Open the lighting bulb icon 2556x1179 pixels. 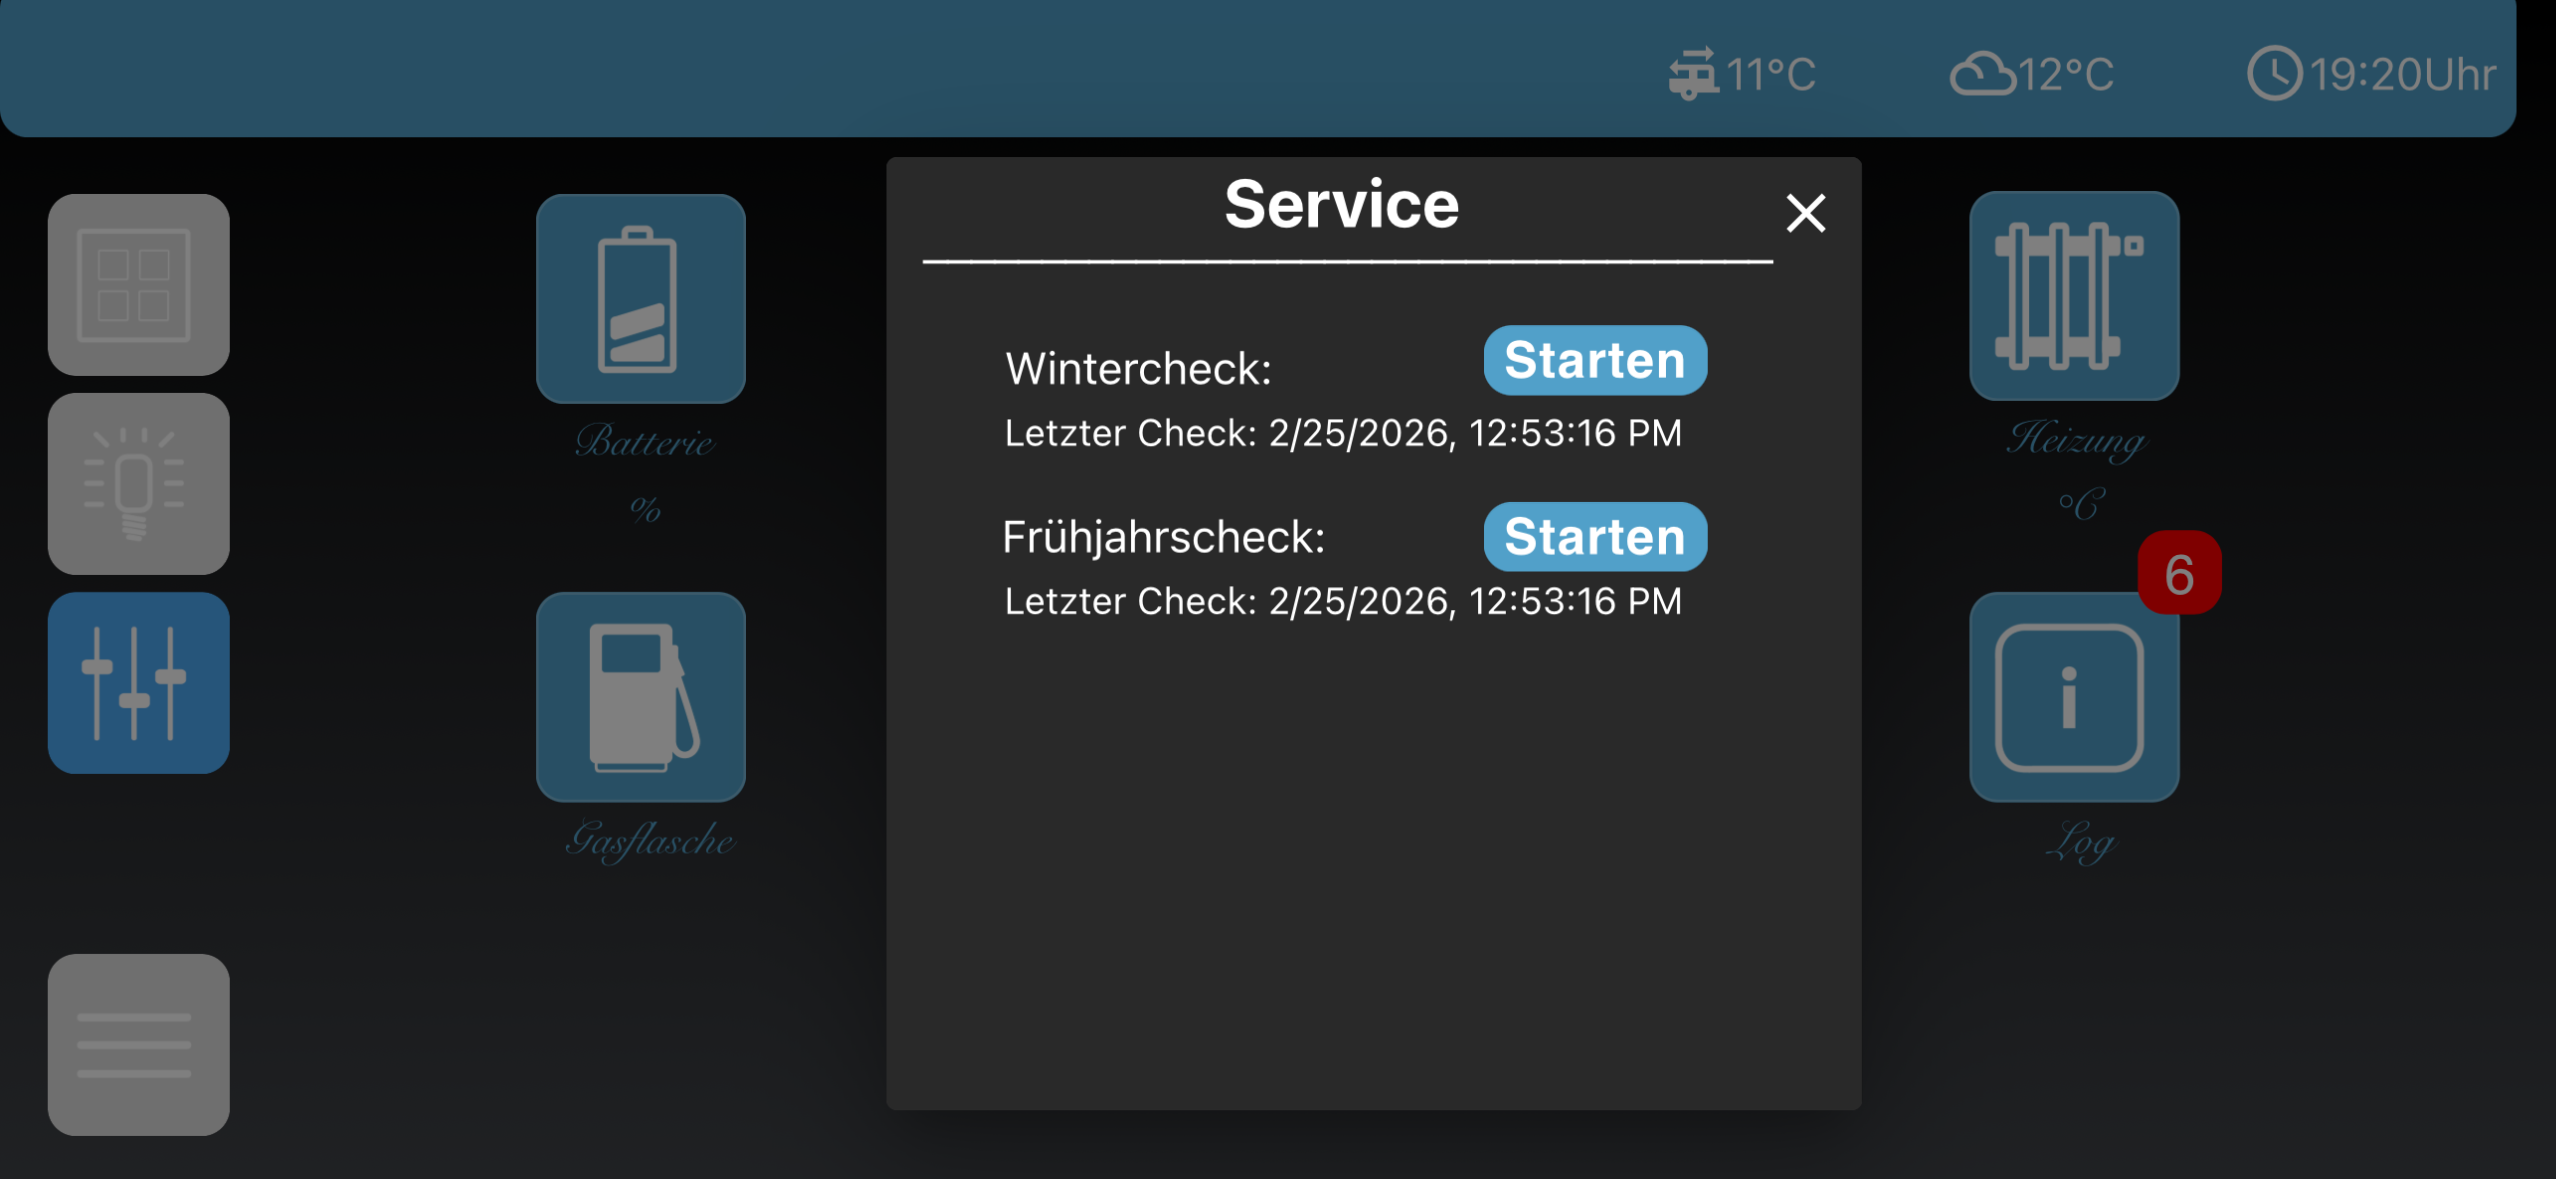click(x=138, y=484)
